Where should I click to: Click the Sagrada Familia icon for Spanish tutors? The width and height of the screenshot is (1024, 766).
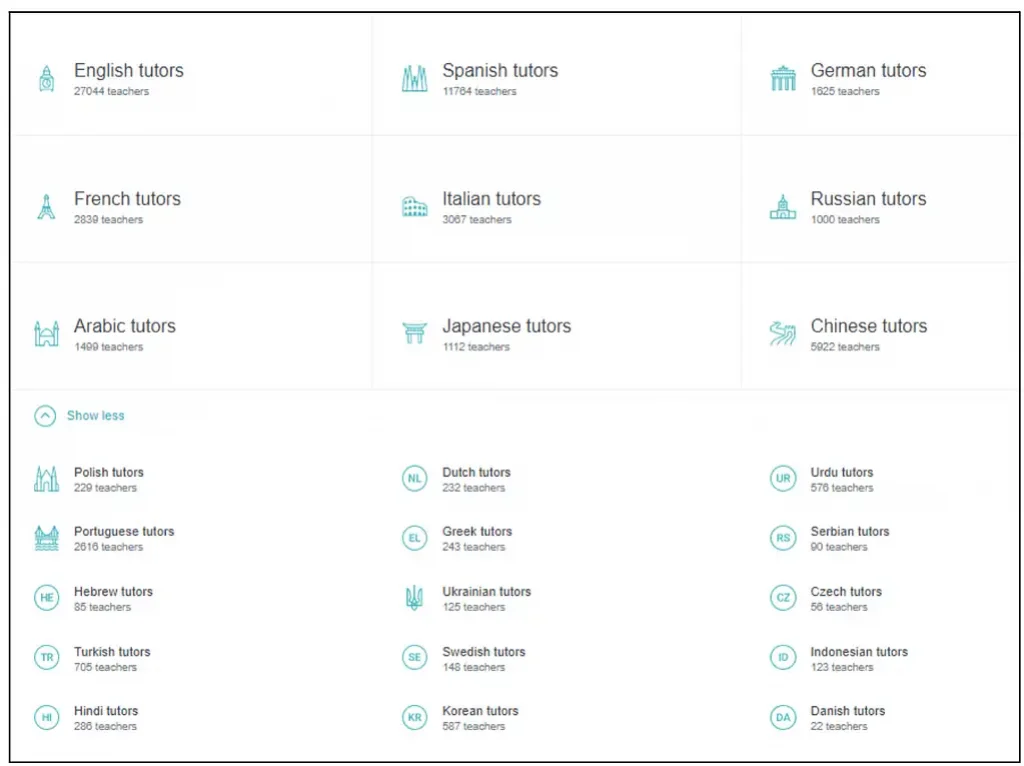tap(414, 79)
